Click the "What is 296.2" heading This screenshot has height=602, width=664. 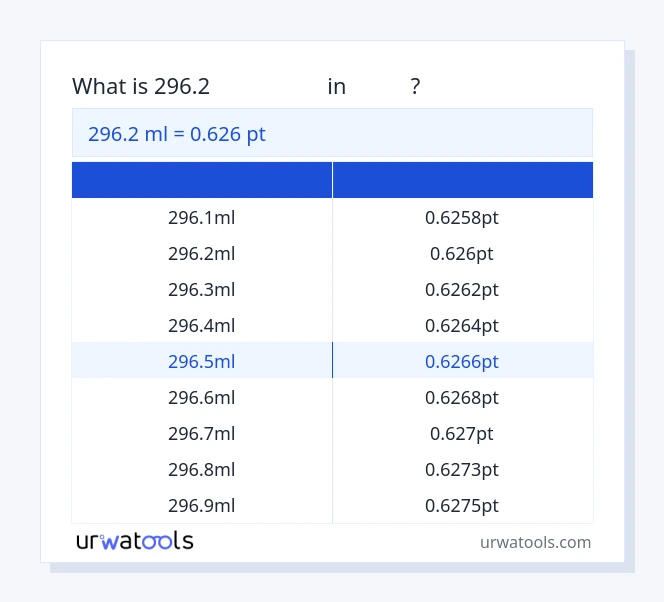click(141, 86)
